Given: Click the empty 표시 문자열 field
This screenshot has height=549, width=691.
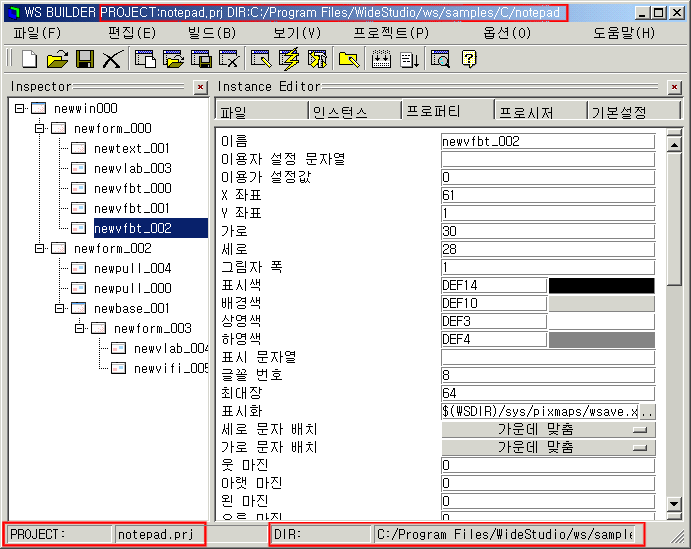Looking at the screenshot, I should point(548,357).
